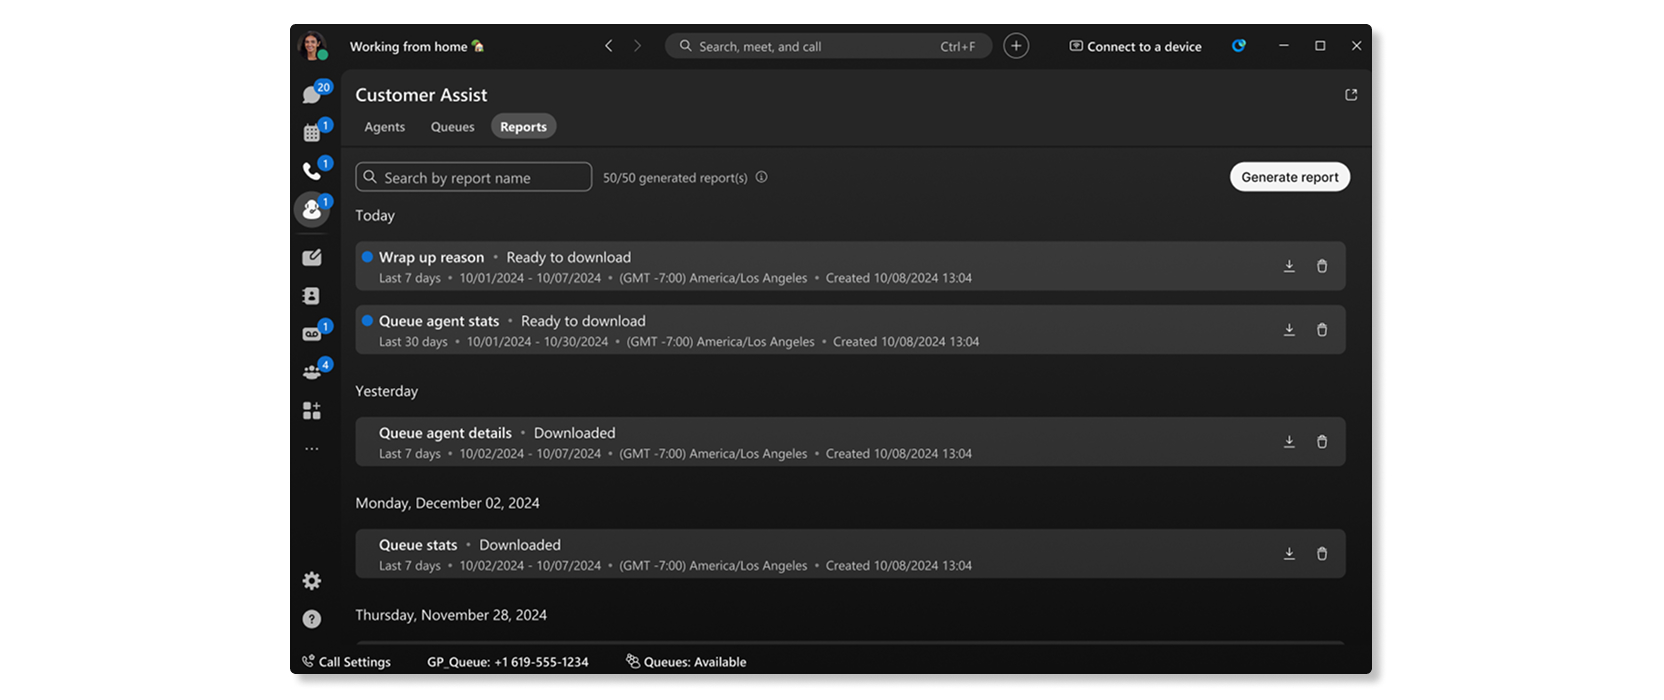Show more sidebar items ellipsis
Image resolution: width=1664 pixels, height=700 pixels.
click(x=312, y=449)
